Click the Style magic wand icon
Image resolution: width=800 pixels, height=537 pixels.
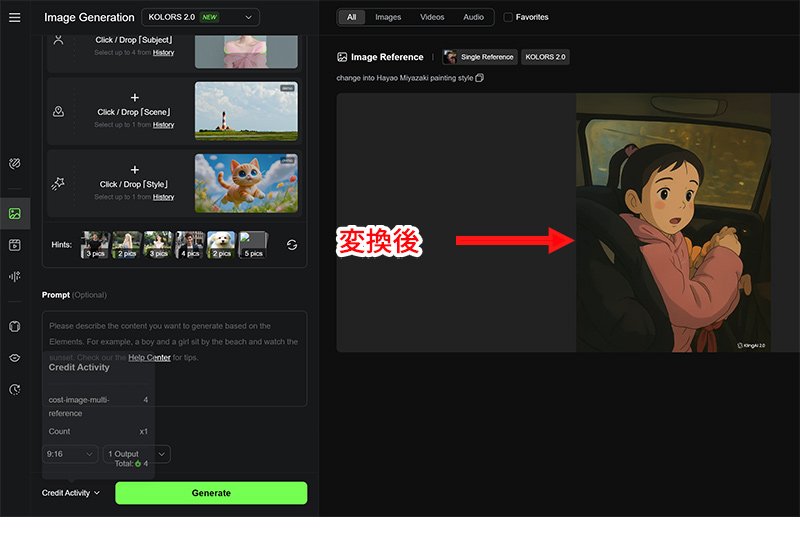(58, 184)
